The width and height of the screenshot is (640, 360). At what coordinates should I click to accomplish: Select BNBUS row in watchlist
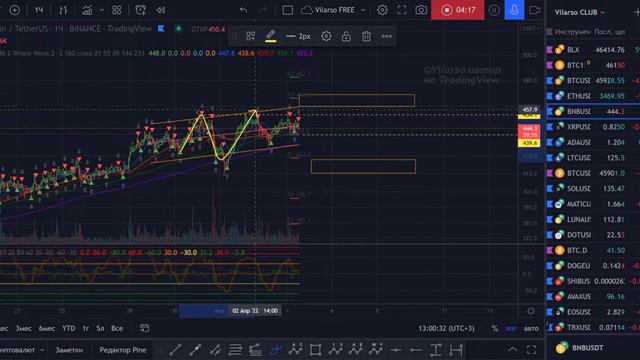[593, 111]
